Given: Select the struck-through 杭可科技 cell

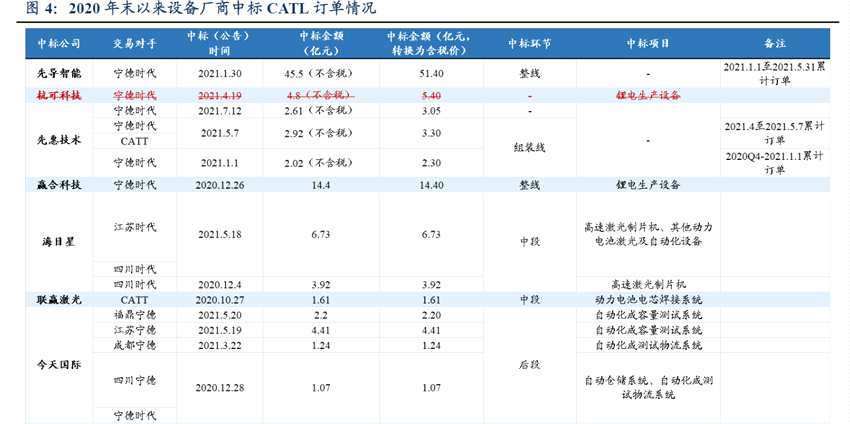Looking at the screenshot, I should coord(59,95).
